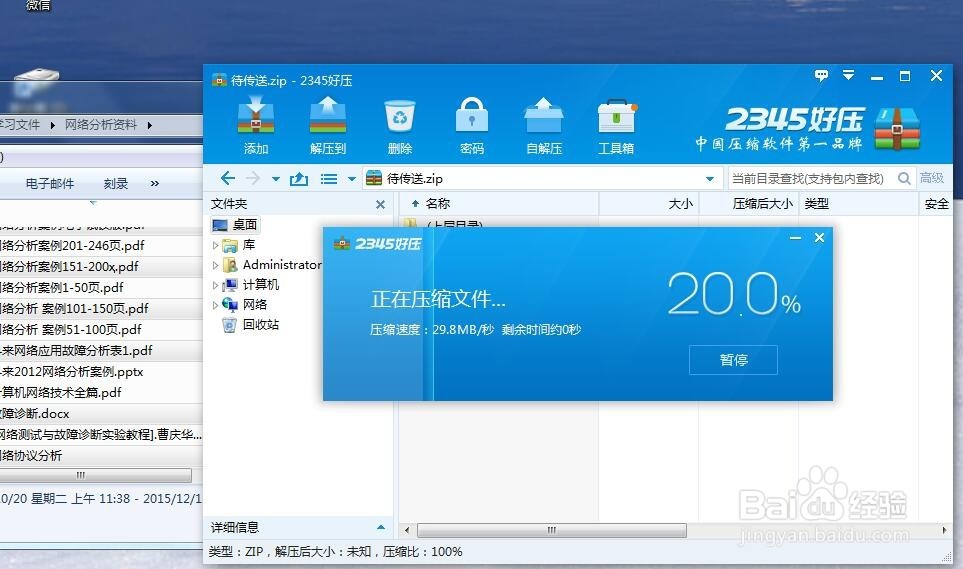Image resolution: width=963 pixels, height=569 pixels.
Task: Open 高级 advanced search
Action: click(x=932, y=178)
